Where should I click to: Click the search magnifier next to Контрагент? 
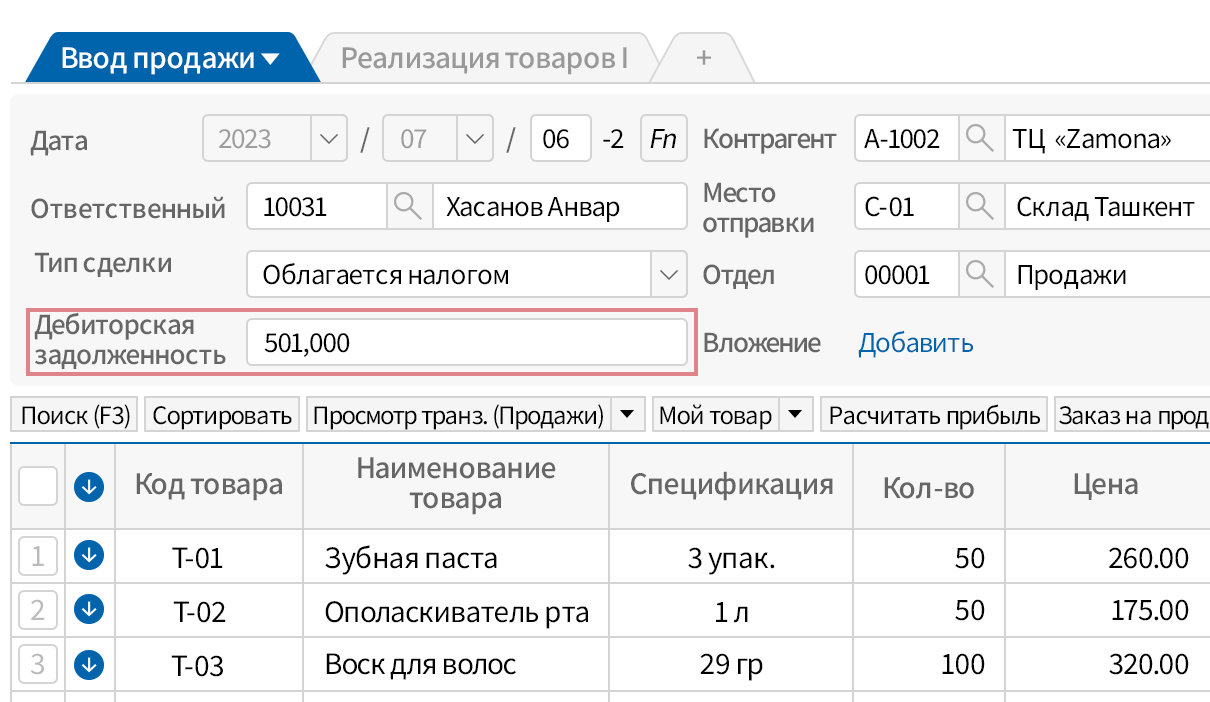click(979, 139)
